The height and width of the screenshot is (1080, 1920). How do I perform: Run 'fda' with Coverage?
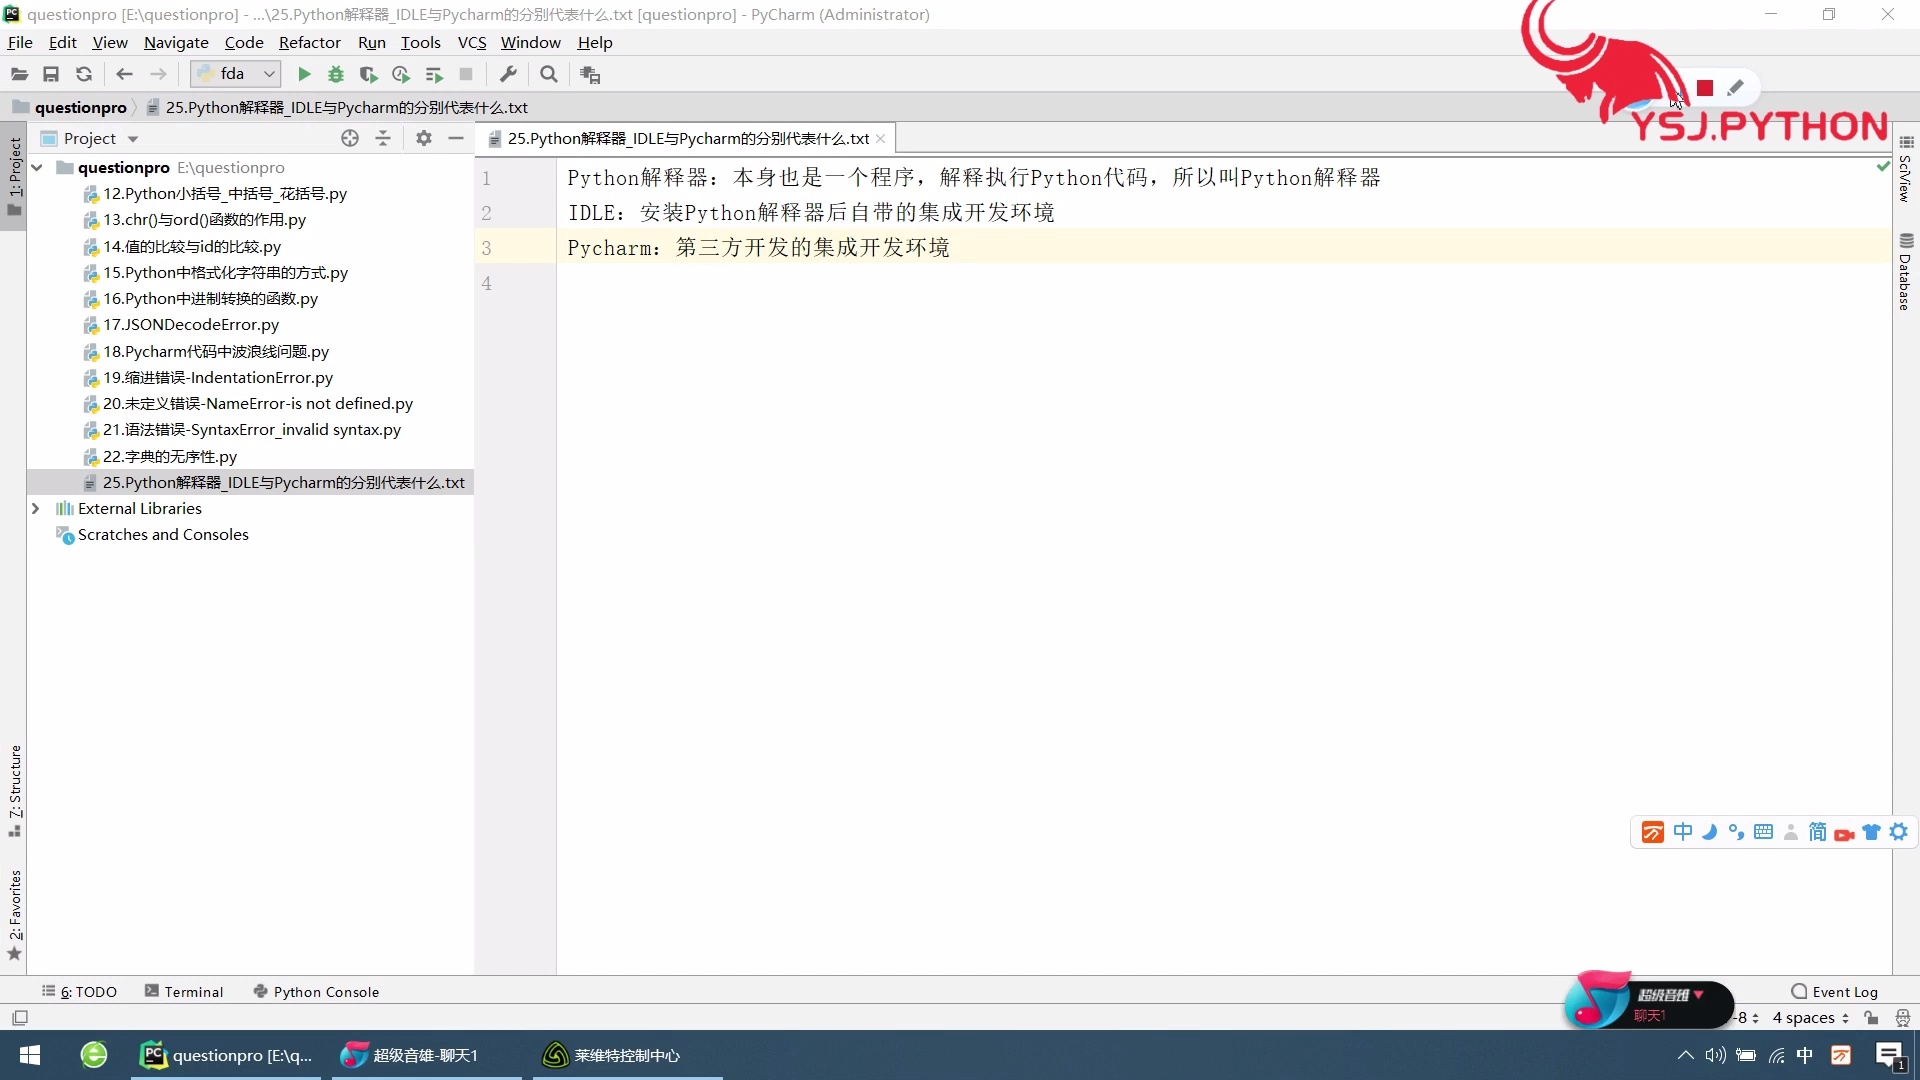pos(368,74)
